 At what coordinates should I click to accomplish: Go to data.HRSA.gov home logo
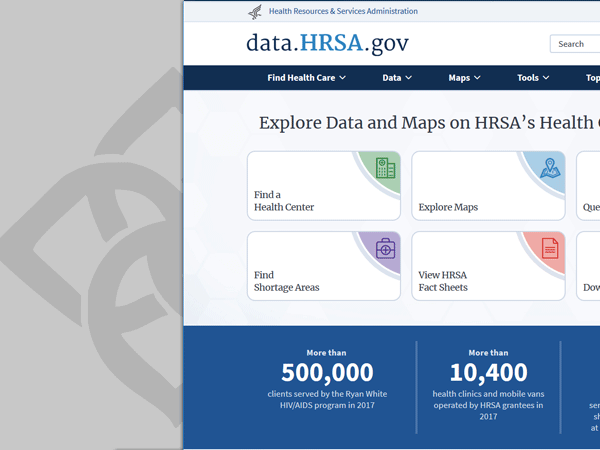(x=328, y=43)
